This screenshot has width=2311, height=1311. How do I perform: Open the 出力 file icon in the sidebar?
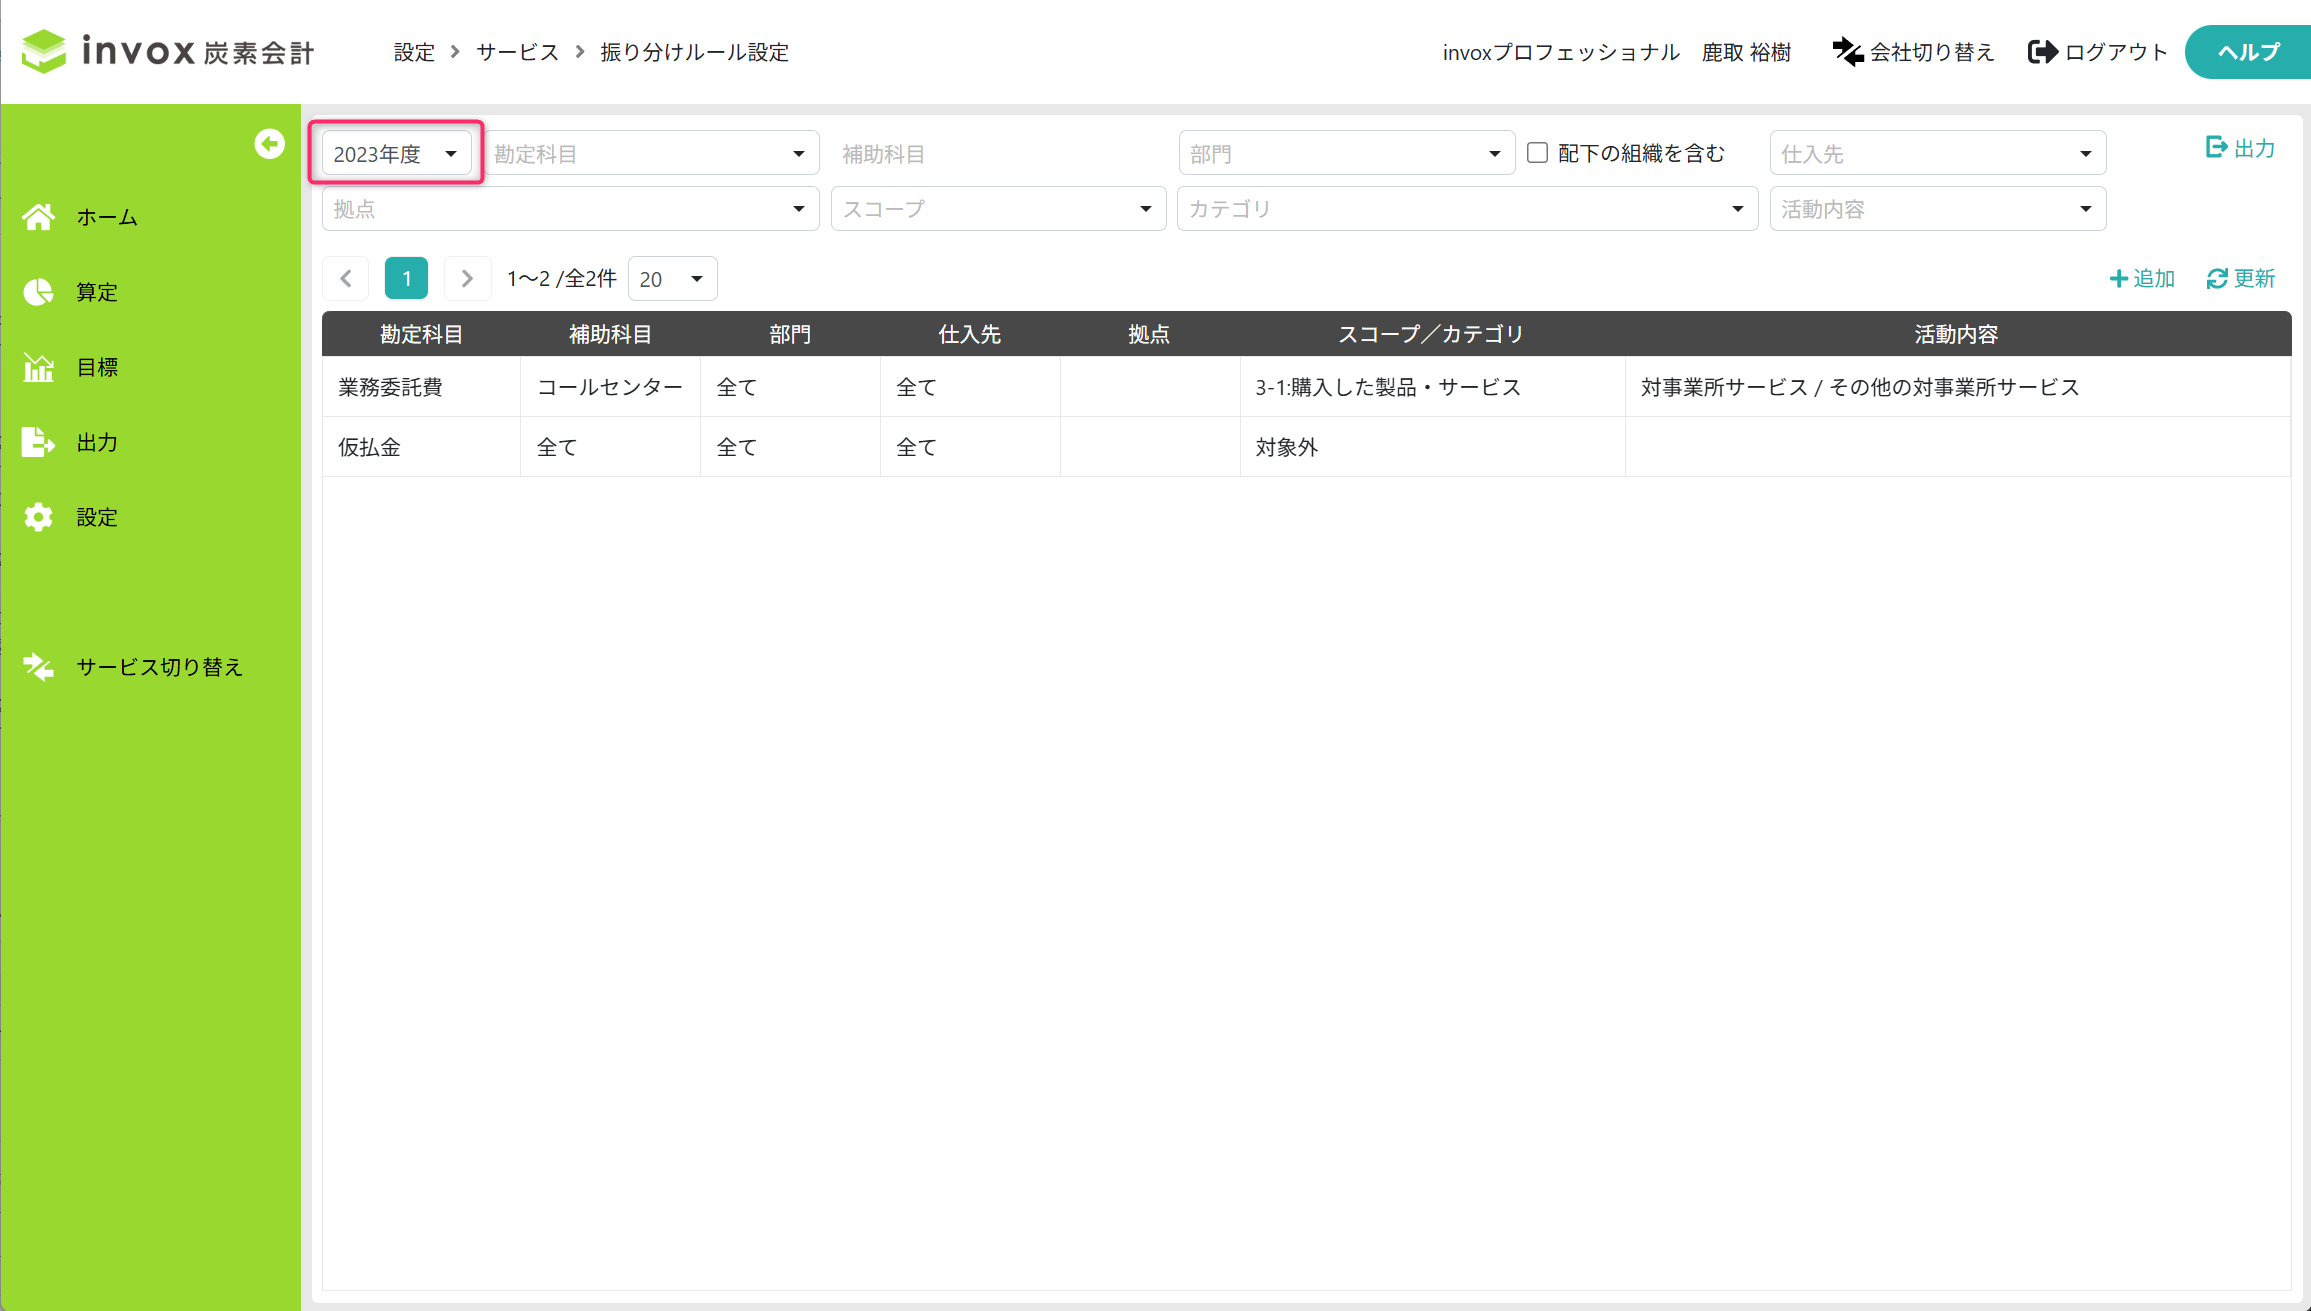(x=39, y=442)
